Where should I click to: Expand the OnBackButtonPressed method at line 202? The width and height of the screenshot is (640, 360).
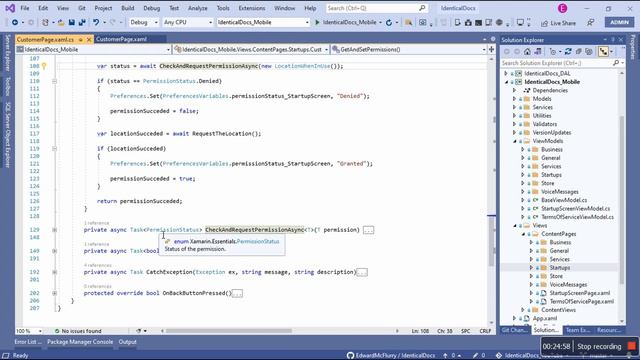point(54,293)
